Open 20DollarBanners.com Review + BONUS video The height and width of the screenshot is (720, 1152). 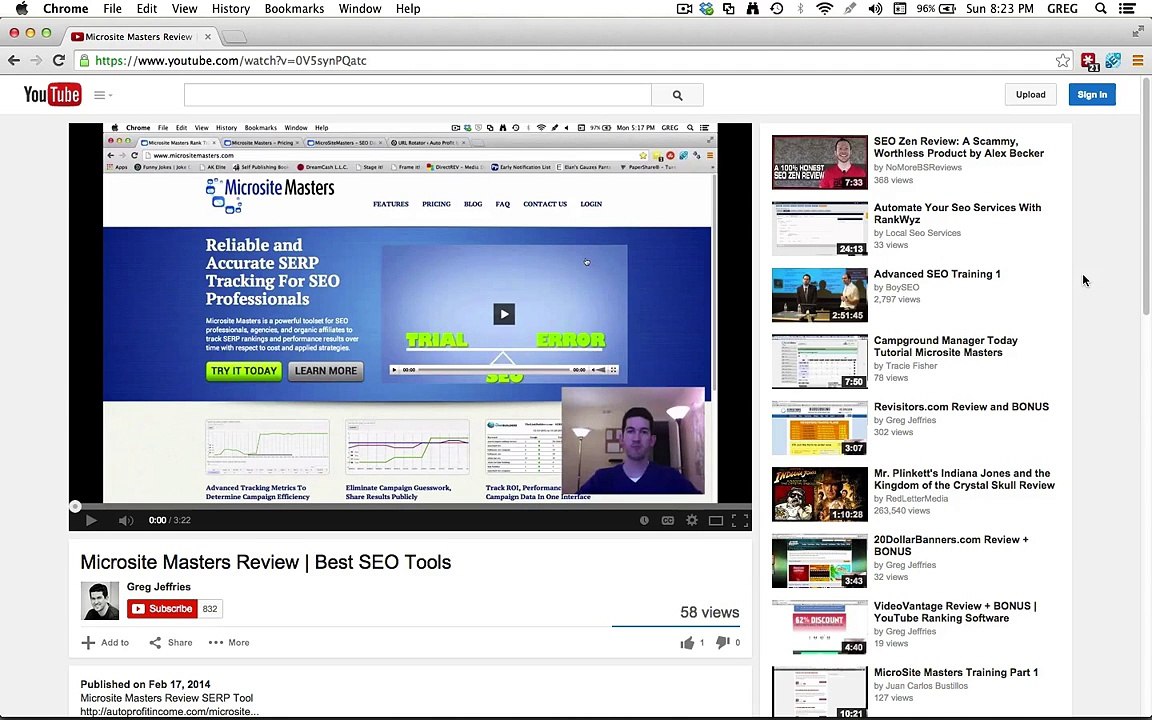951,545
